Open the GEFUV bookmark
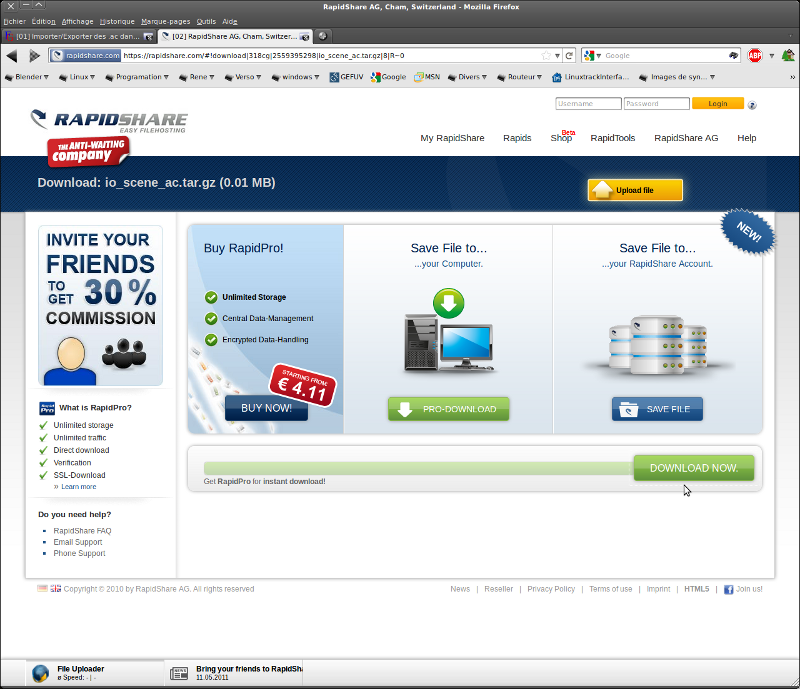 coord(346,77)
